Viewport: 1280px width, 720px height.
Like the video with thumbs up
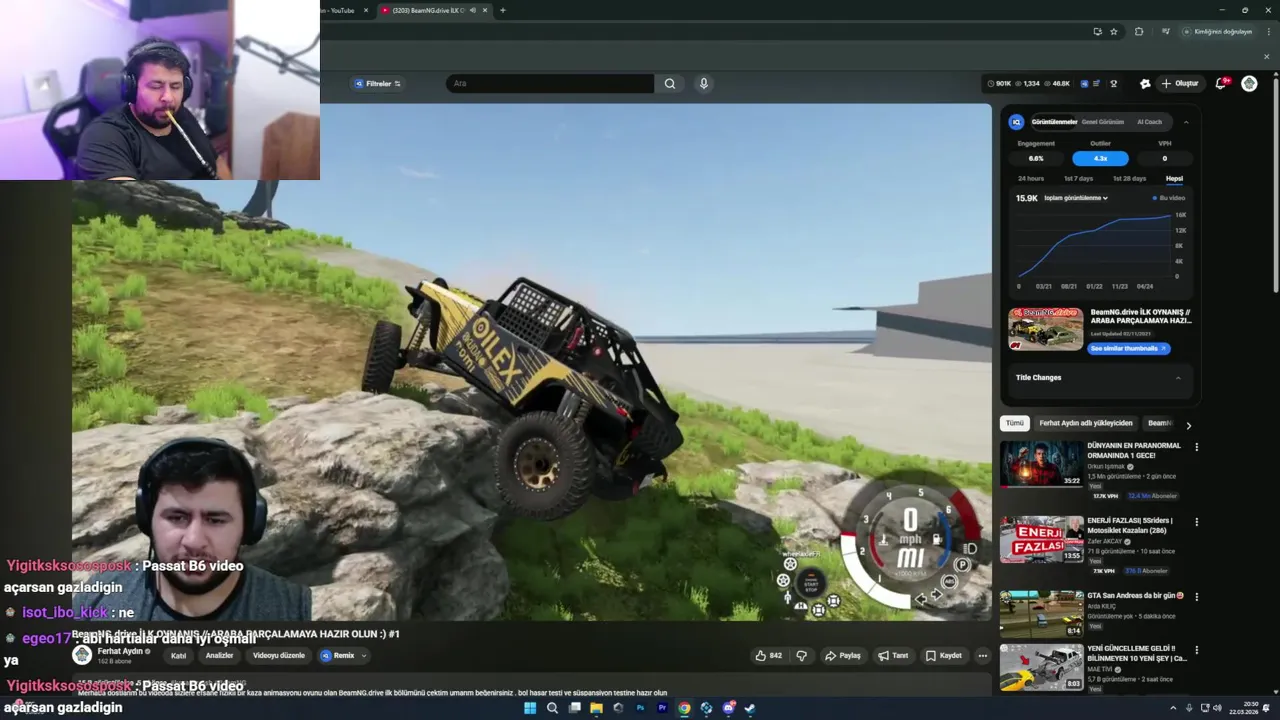769,656
